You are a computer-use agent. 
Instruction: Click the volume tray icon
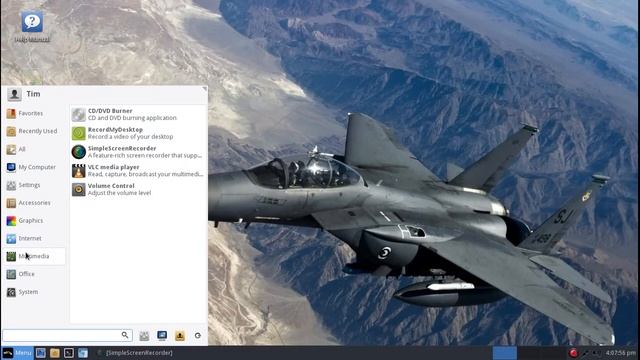(x=596, y=353)
